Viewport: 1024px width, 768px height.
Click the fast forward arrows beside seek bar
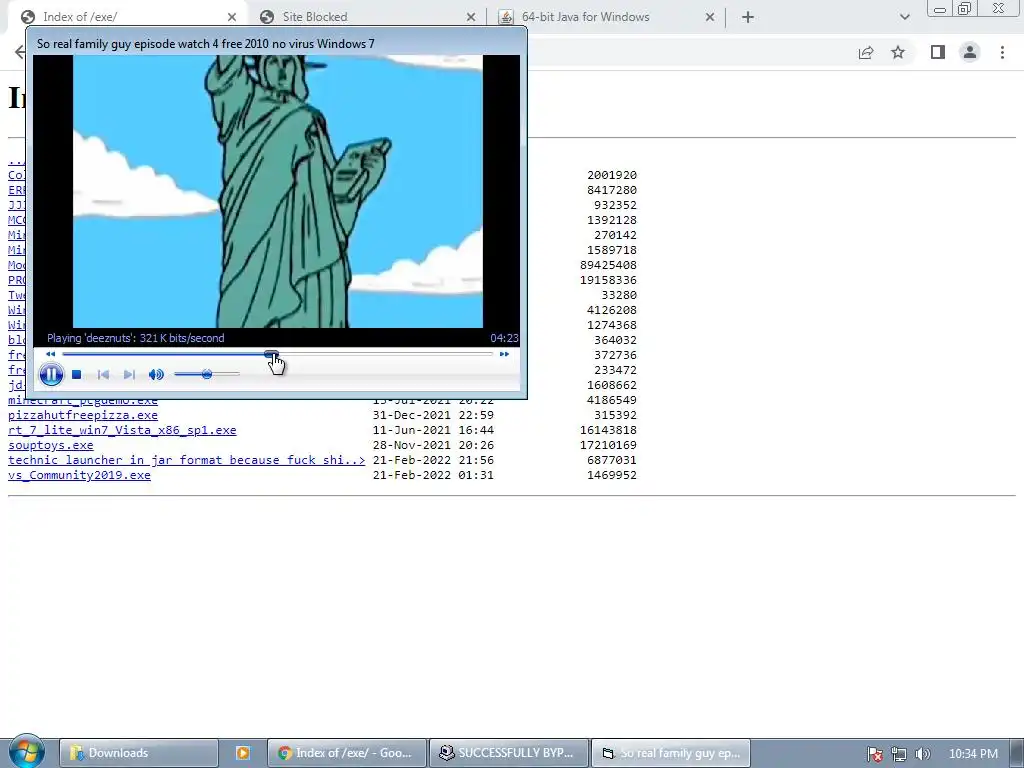coord(504,354)
